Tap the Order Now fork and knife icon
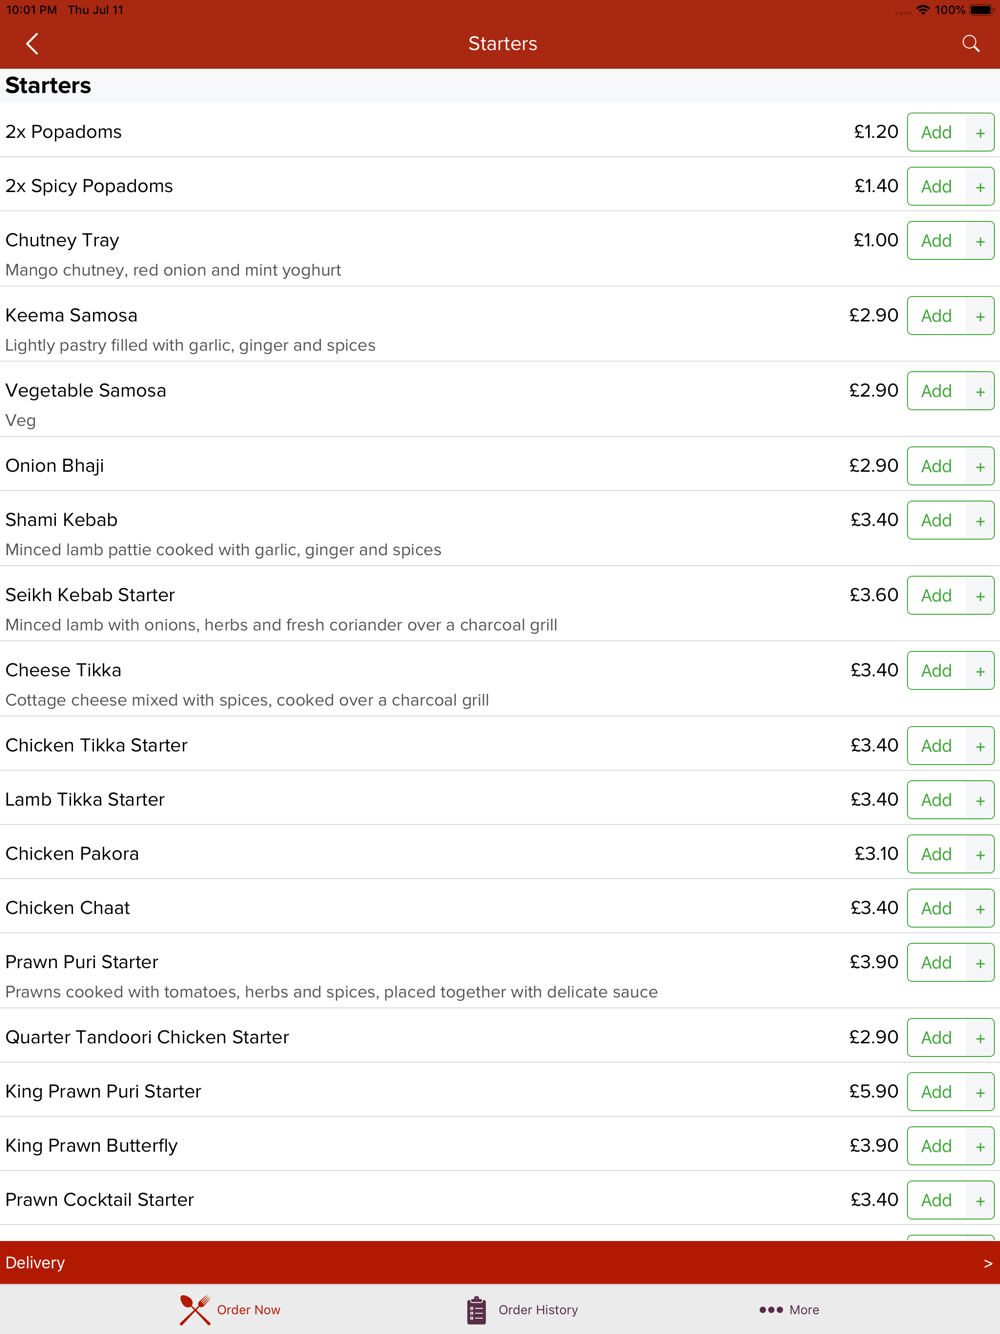The height and width of the screenshot is (1334, 1000). point(195,1310)
